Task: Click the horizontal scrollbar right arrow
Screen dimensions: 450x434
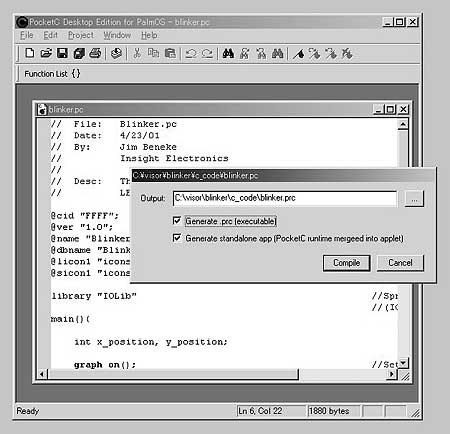Action: point(392,374)
